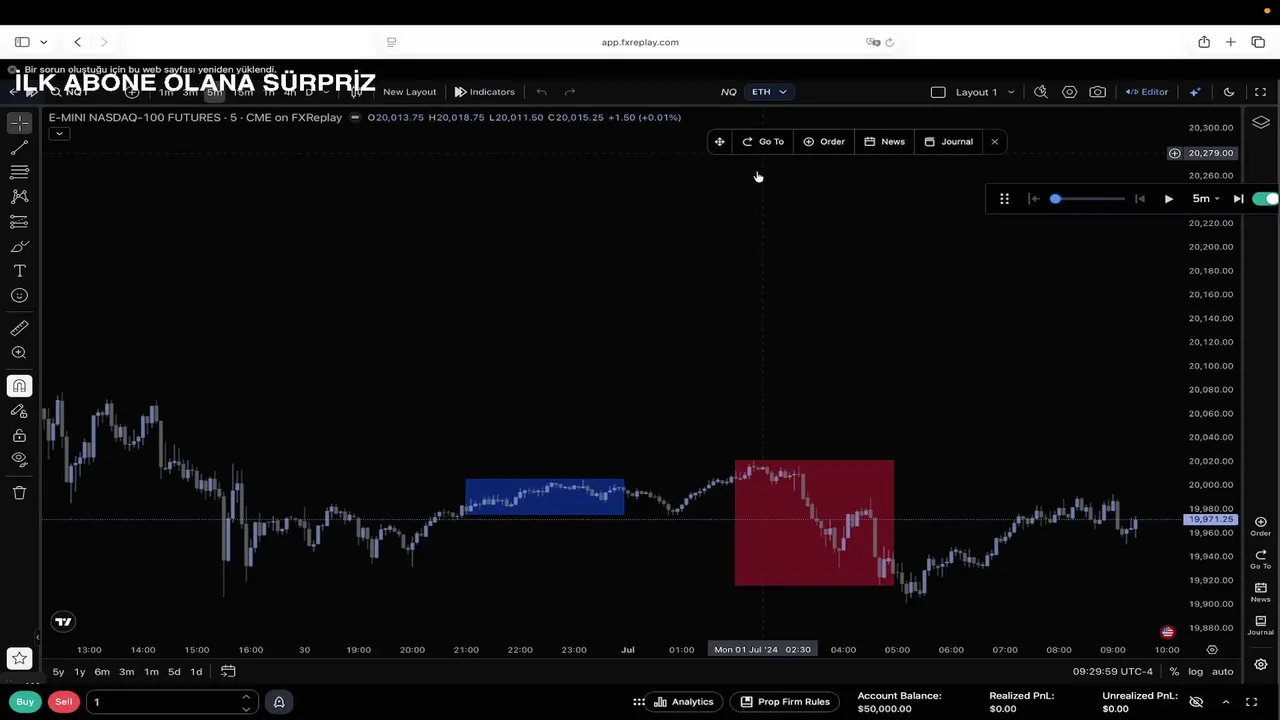Redo the last chart action
The image size is (1280, 720).
click(570, 92)
